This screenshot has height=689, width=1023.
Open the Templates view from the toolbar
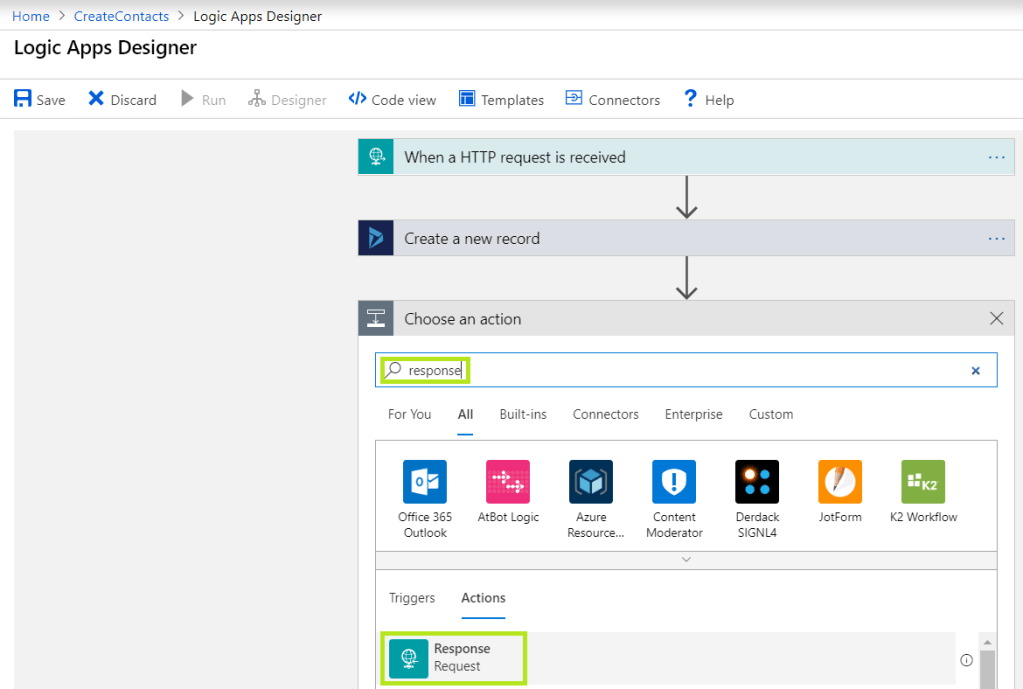(501, 99)
